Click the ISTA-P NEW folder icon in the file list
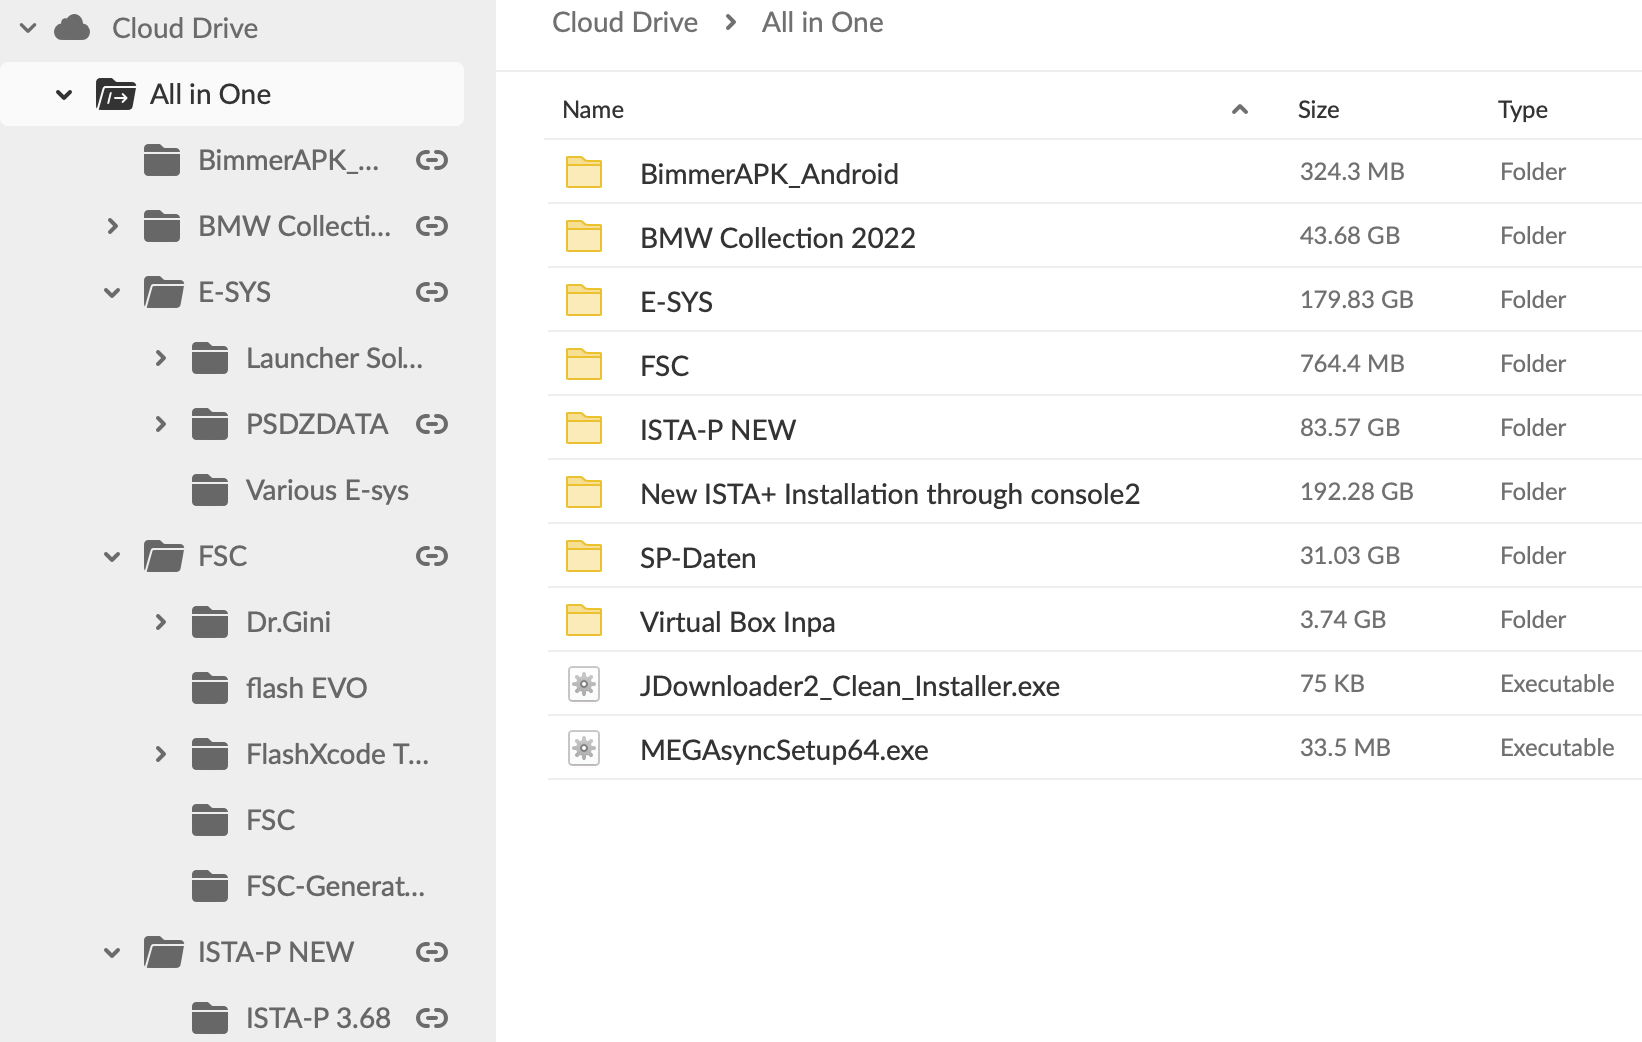This screenshot has width=1642, height=1042. click(x=584, y=428)
